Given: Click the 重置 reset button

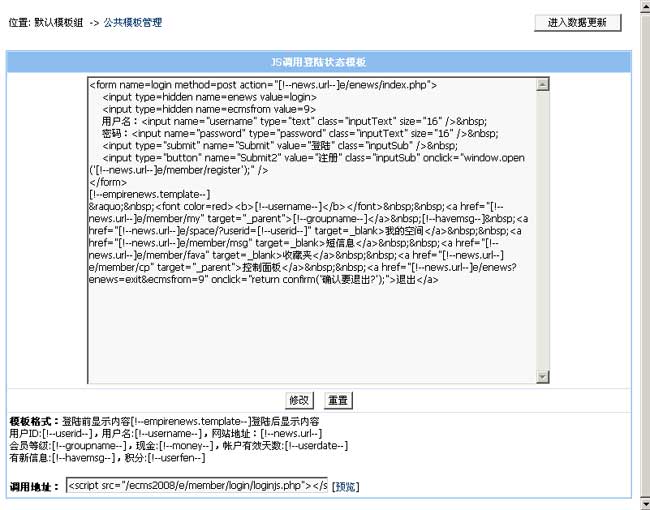Looking at the screenshot, I should [337, 400].
